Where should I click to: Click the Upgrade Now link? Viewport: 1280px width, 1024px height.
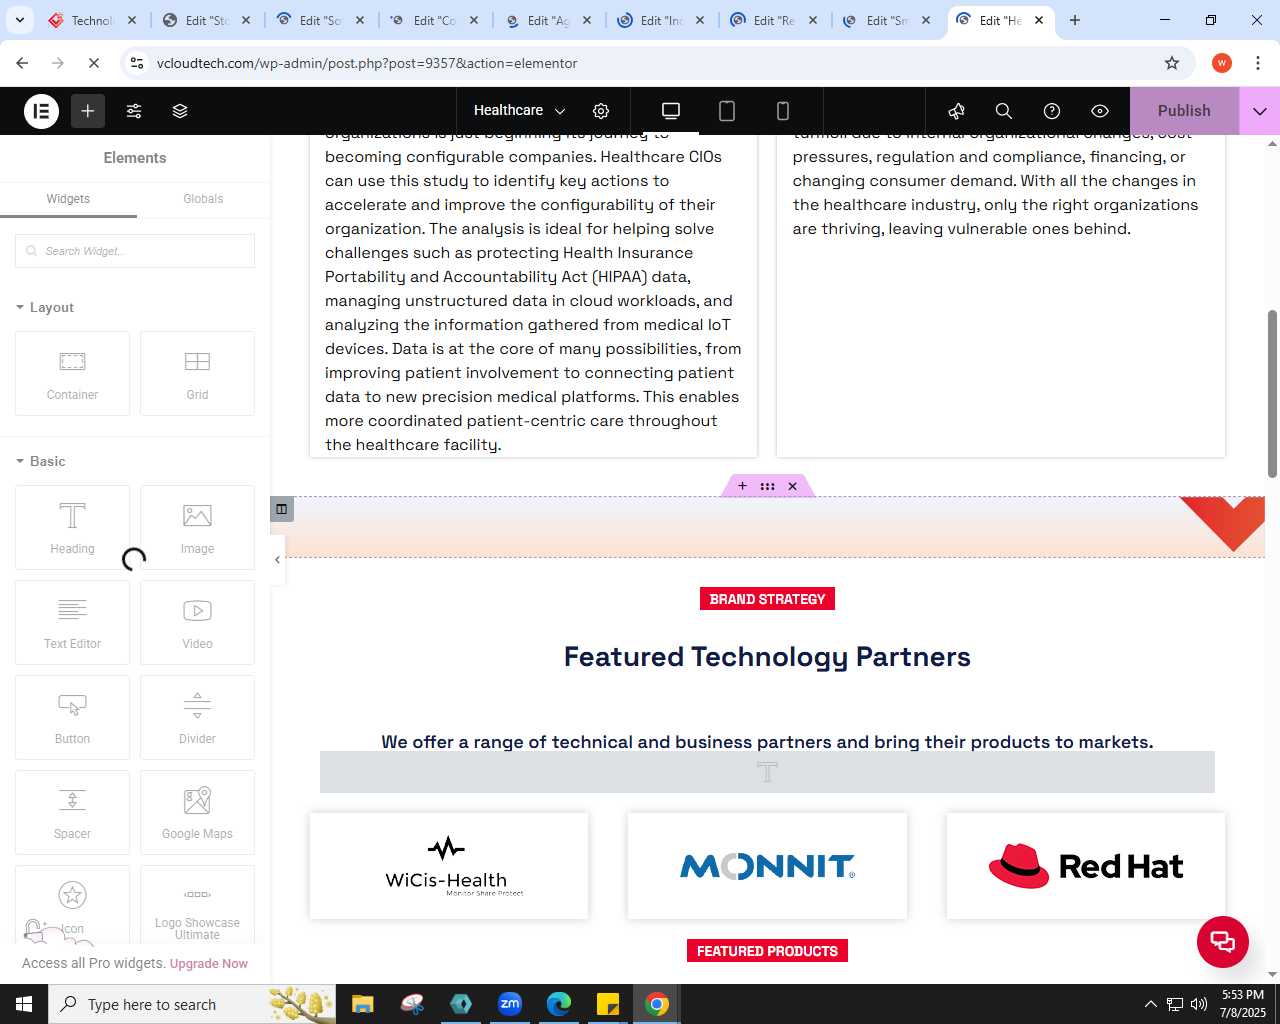pyautogui.click(x=209, y=964)
